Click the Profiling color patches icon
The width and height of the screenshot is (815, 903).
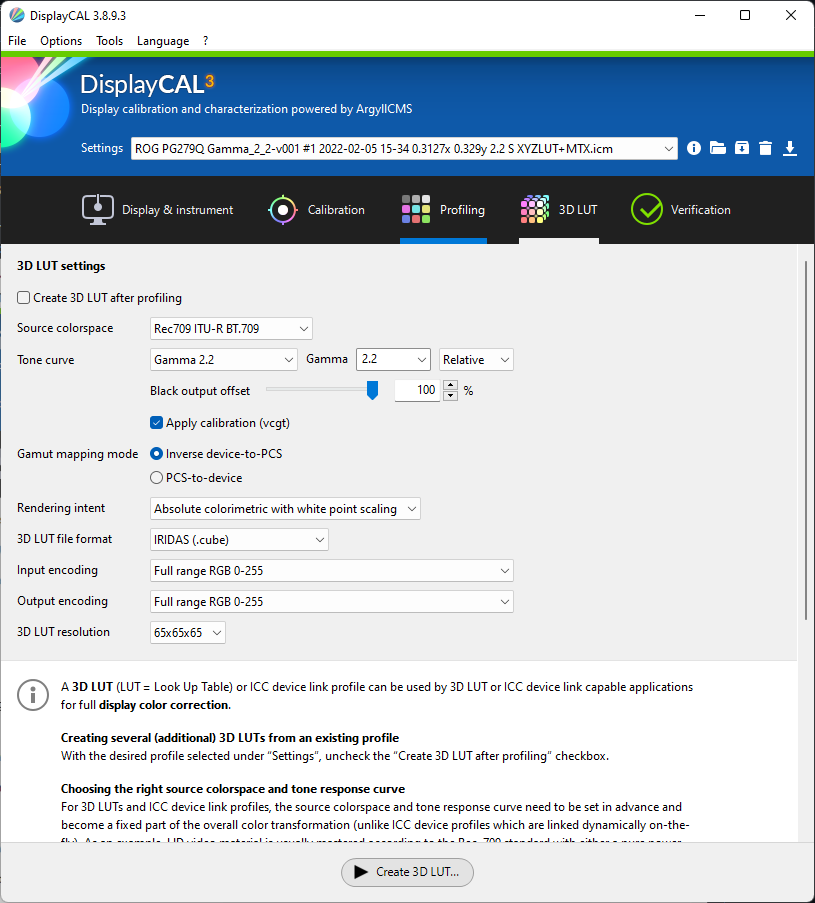coord(416,209)
